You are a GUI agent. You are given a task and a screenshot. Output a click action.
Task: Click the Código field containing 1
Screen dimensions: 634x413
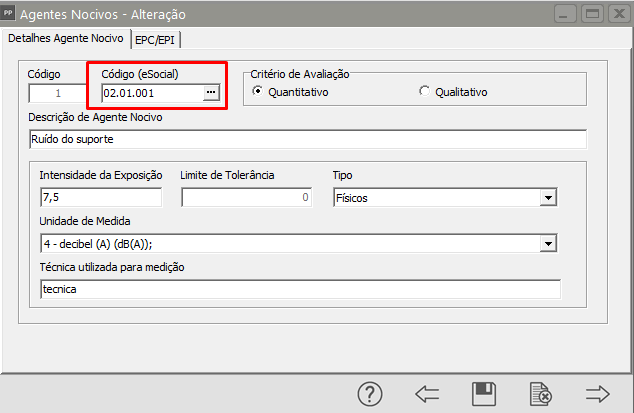click(58, 93)
